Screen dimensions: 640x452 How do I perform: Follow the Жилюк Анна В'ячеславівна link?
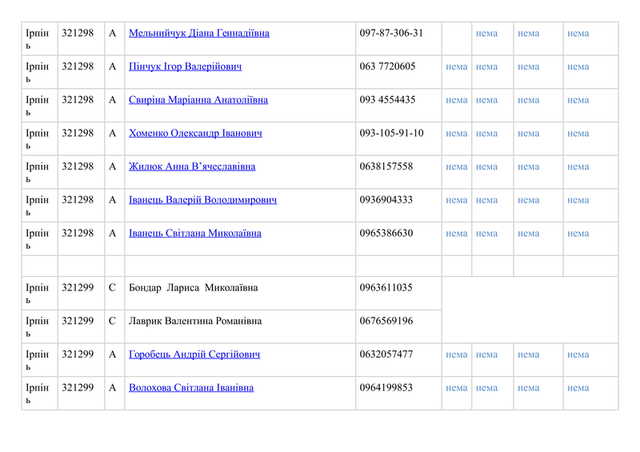pyautogui.click(x=192, y=167)
